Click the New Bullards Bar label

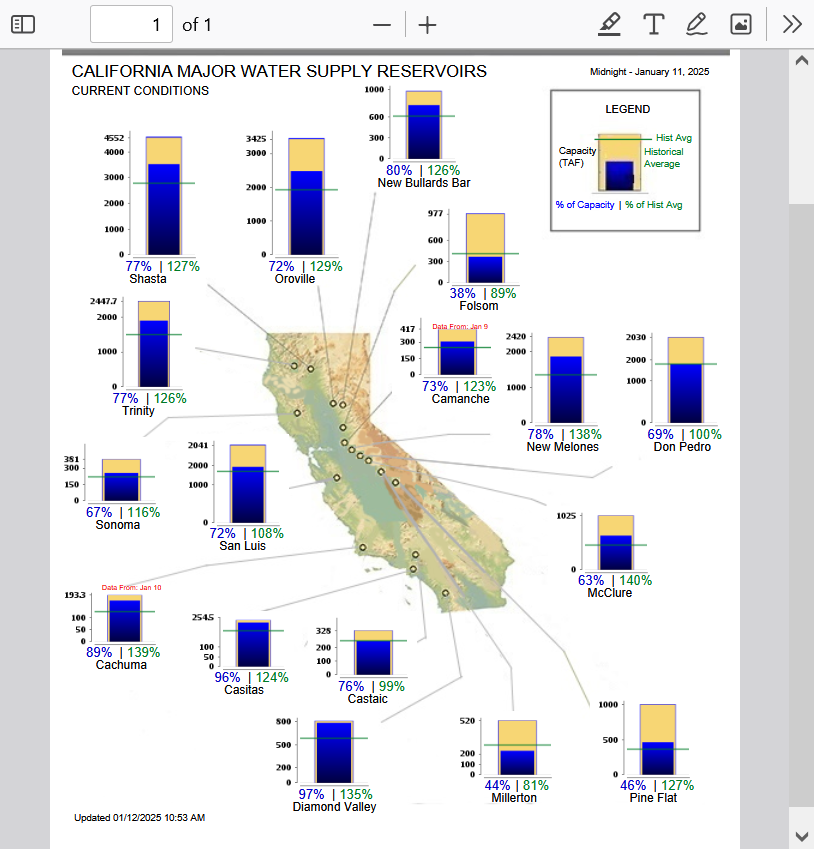[424, 183]
